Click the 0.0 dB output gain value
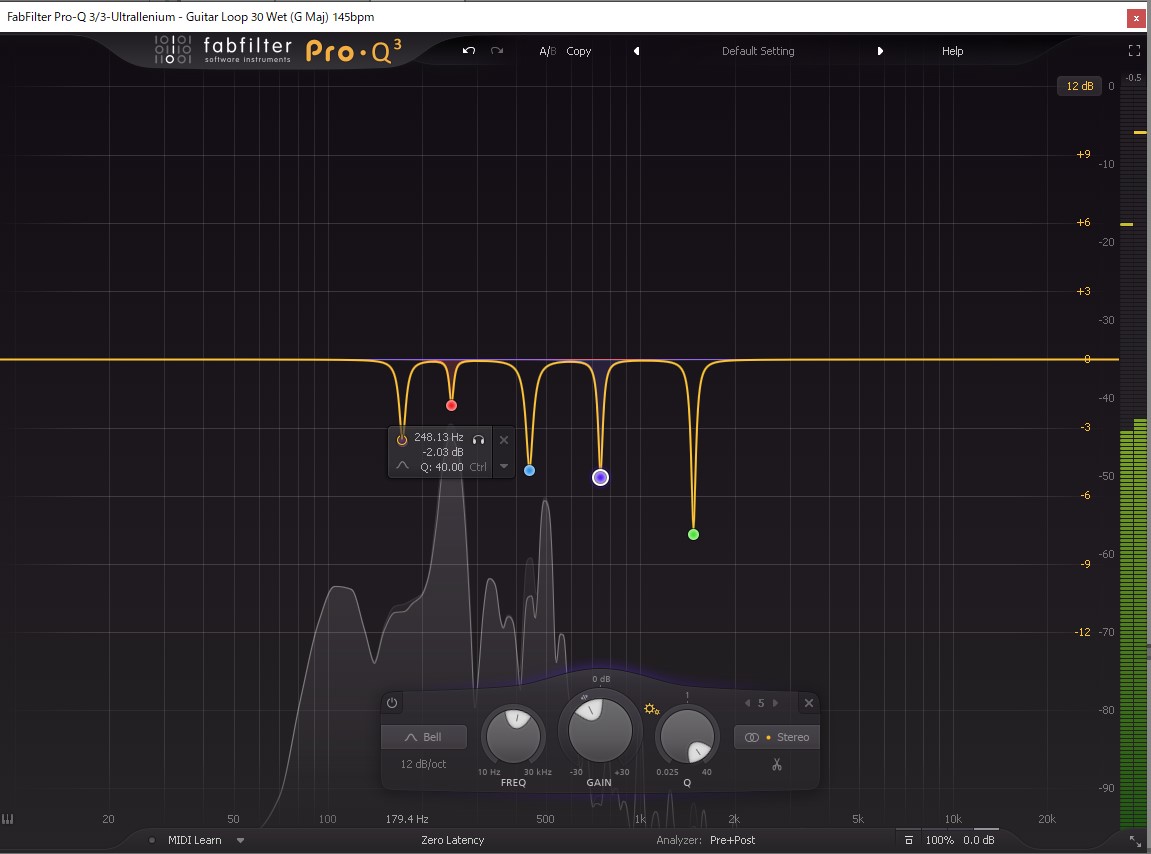Viewport: 1151px width, 854px height. pos(978,840)
